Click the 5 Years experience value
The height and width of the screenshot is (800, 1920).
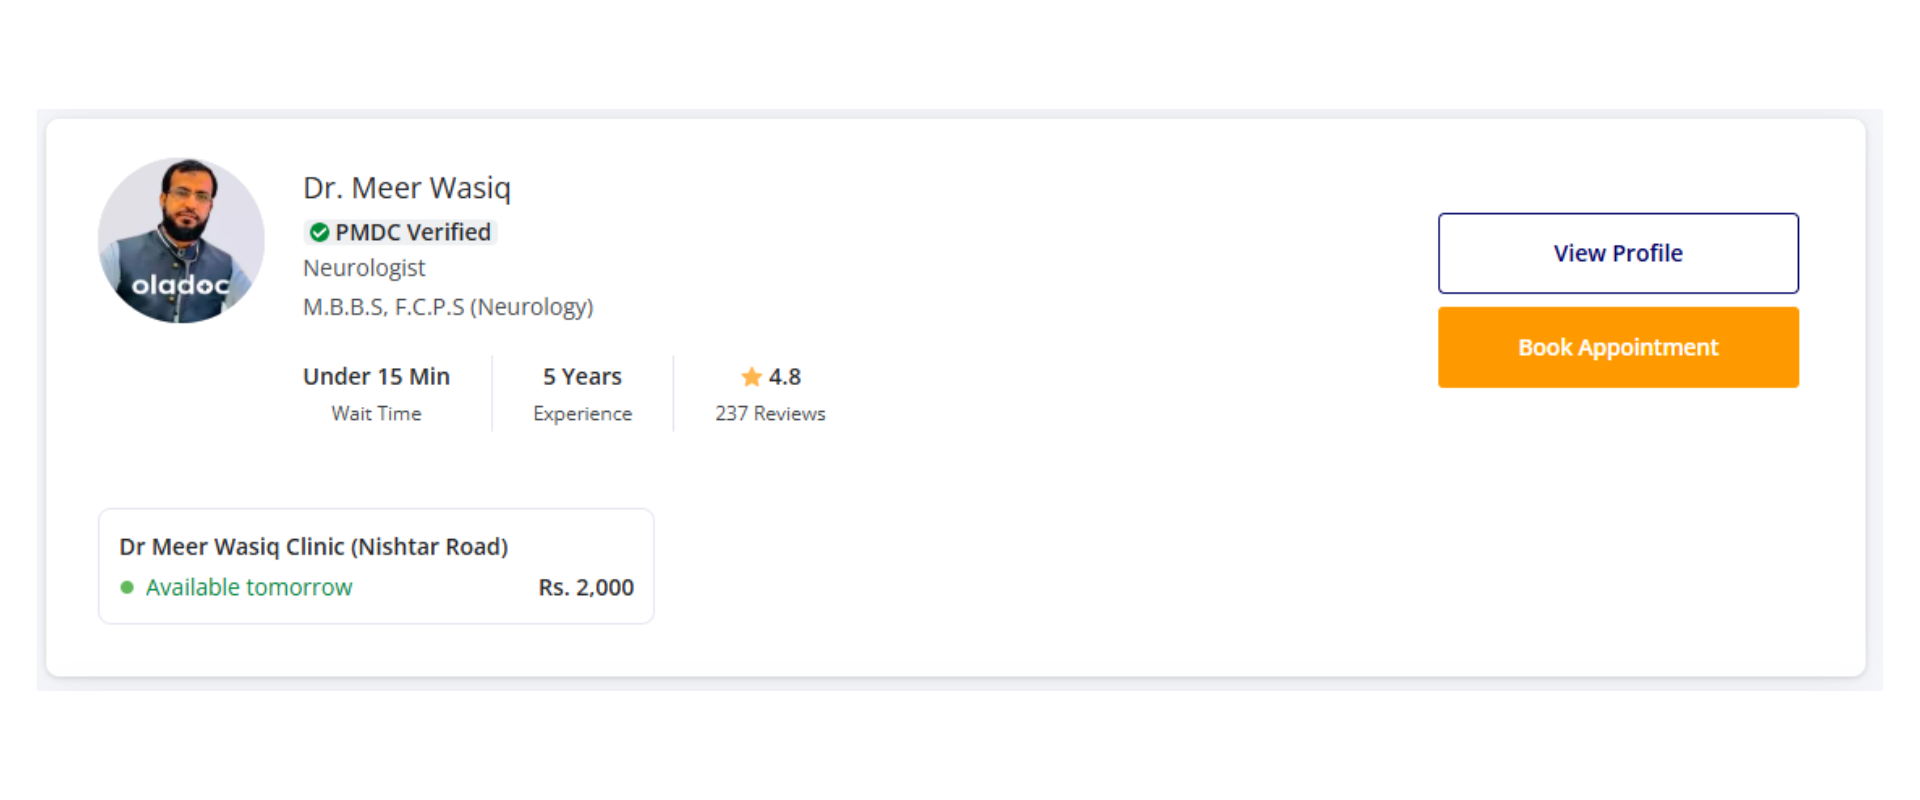pyautogui.click(x=582, y=377)
